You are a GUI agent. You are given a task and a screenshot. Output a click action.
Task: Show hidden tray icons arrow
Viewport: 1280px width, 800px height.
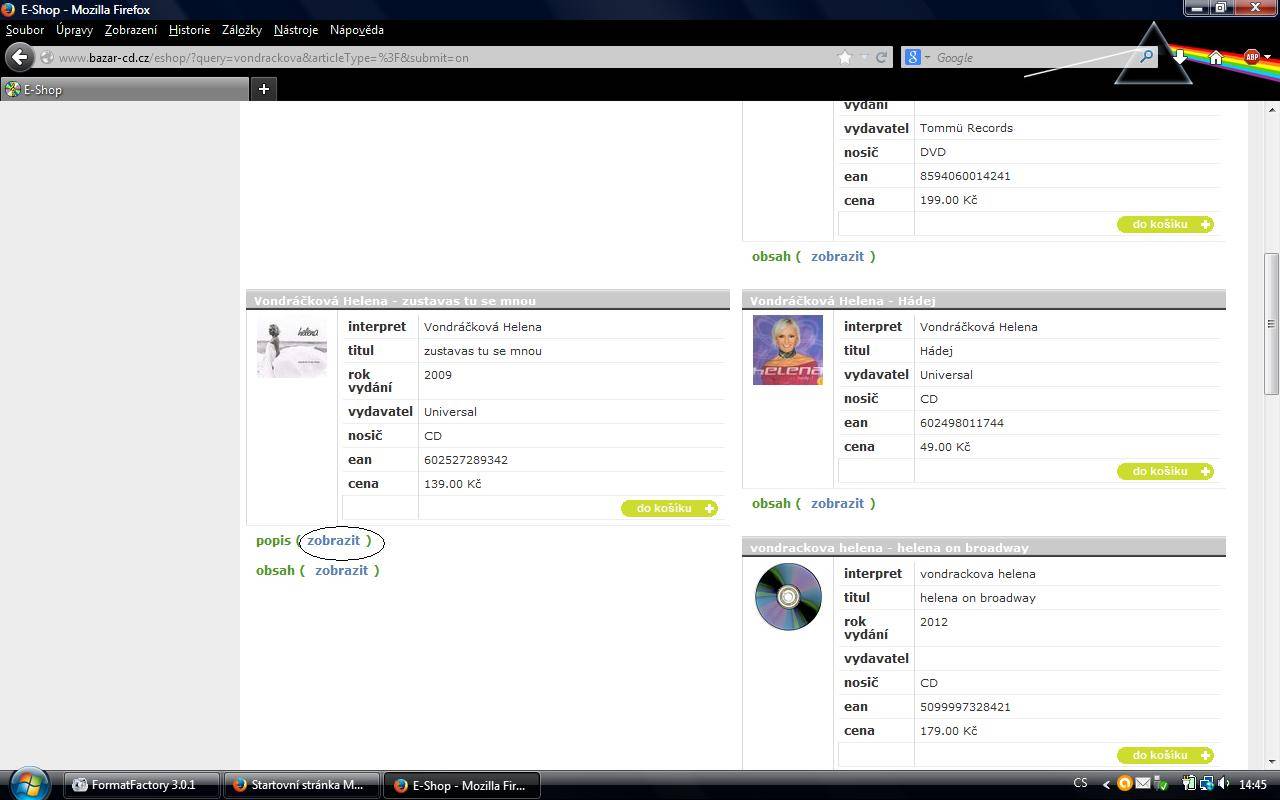coord(1106,784)
